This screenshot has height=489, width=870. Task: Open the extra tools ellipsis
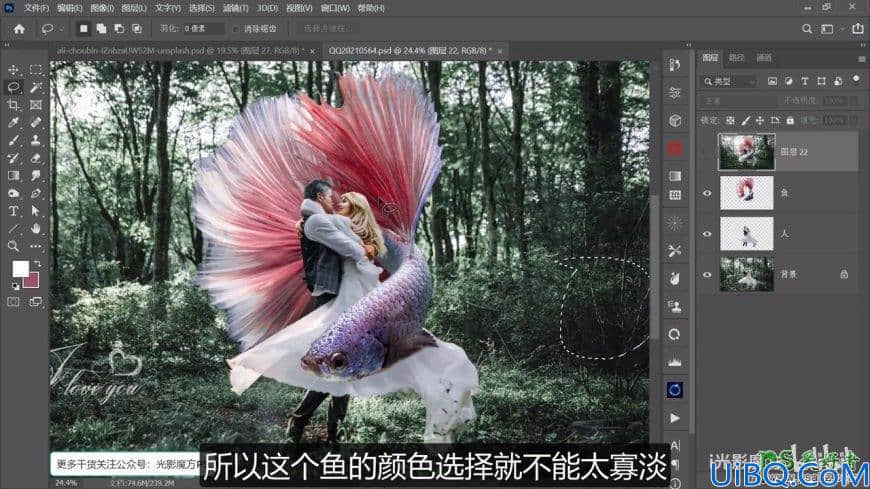(36, 246)
